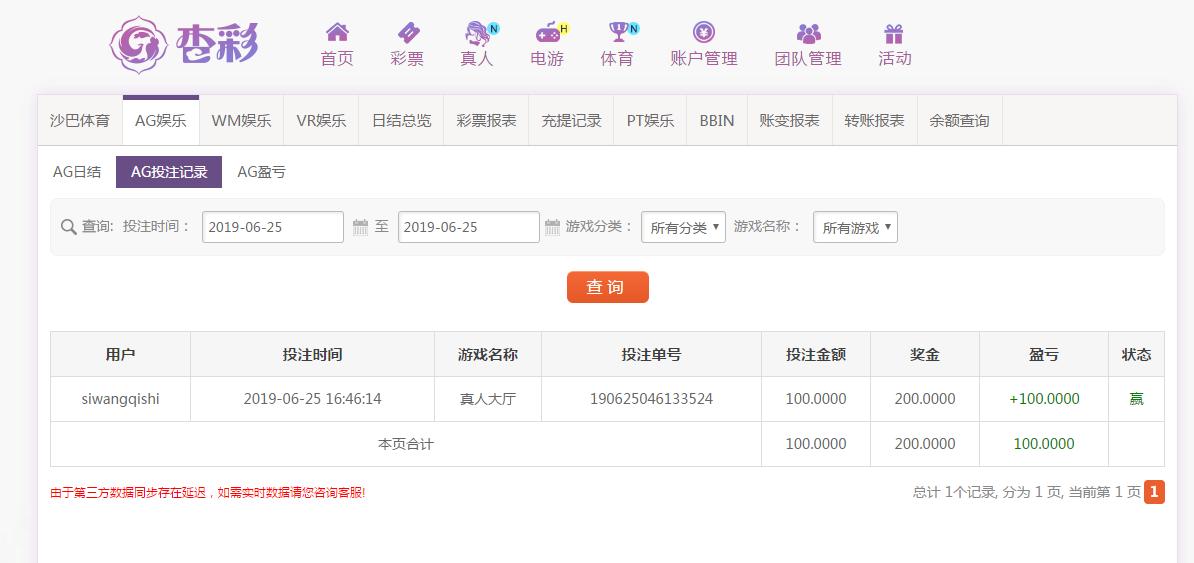Click calendar icon beside end date
The height and width of the screenshot is (563, 1194).
click(x=552, y=228)
